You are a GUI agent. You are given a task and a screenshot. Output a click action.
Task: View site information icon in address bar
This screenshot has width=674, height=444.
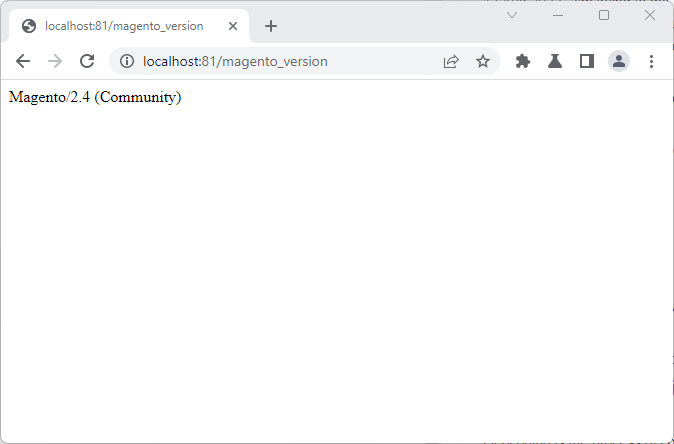tap(127, 61)
